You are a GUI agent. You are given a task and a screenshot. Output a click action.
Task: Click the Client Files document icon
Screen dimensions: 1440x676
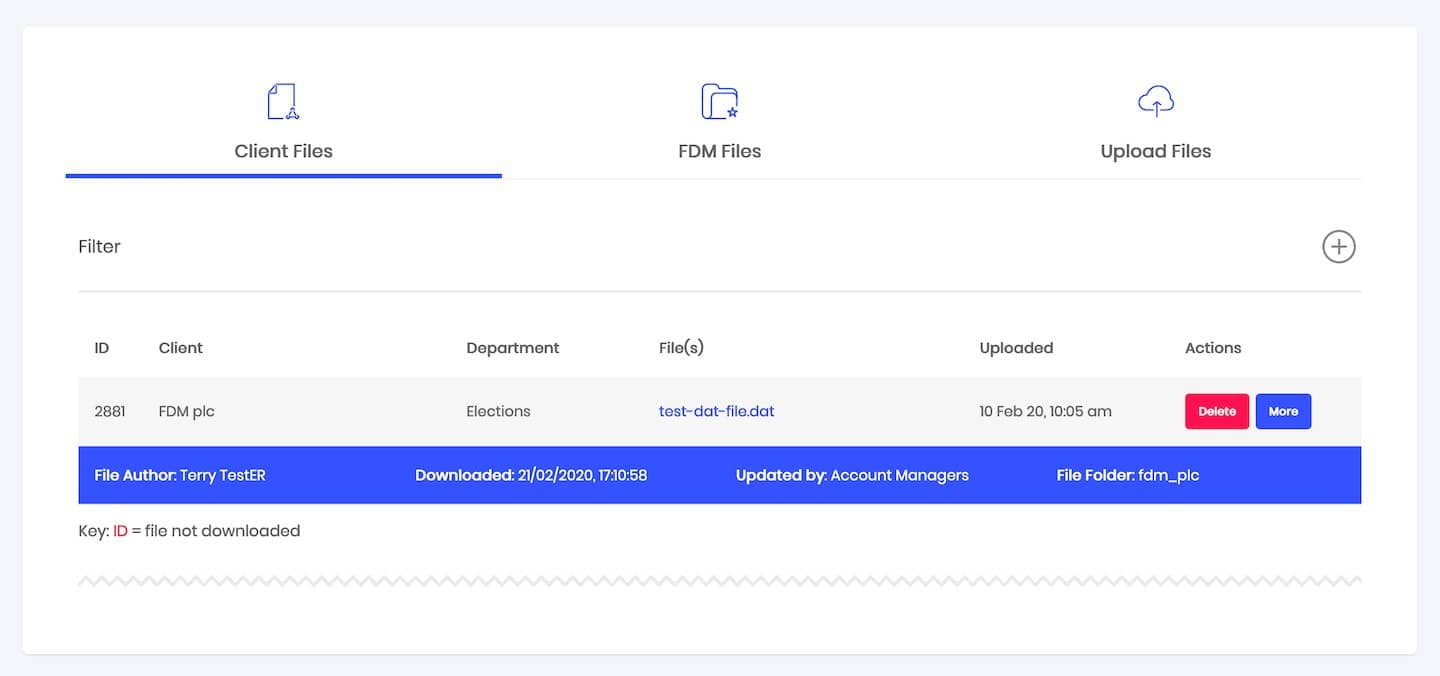coord(283,101)
